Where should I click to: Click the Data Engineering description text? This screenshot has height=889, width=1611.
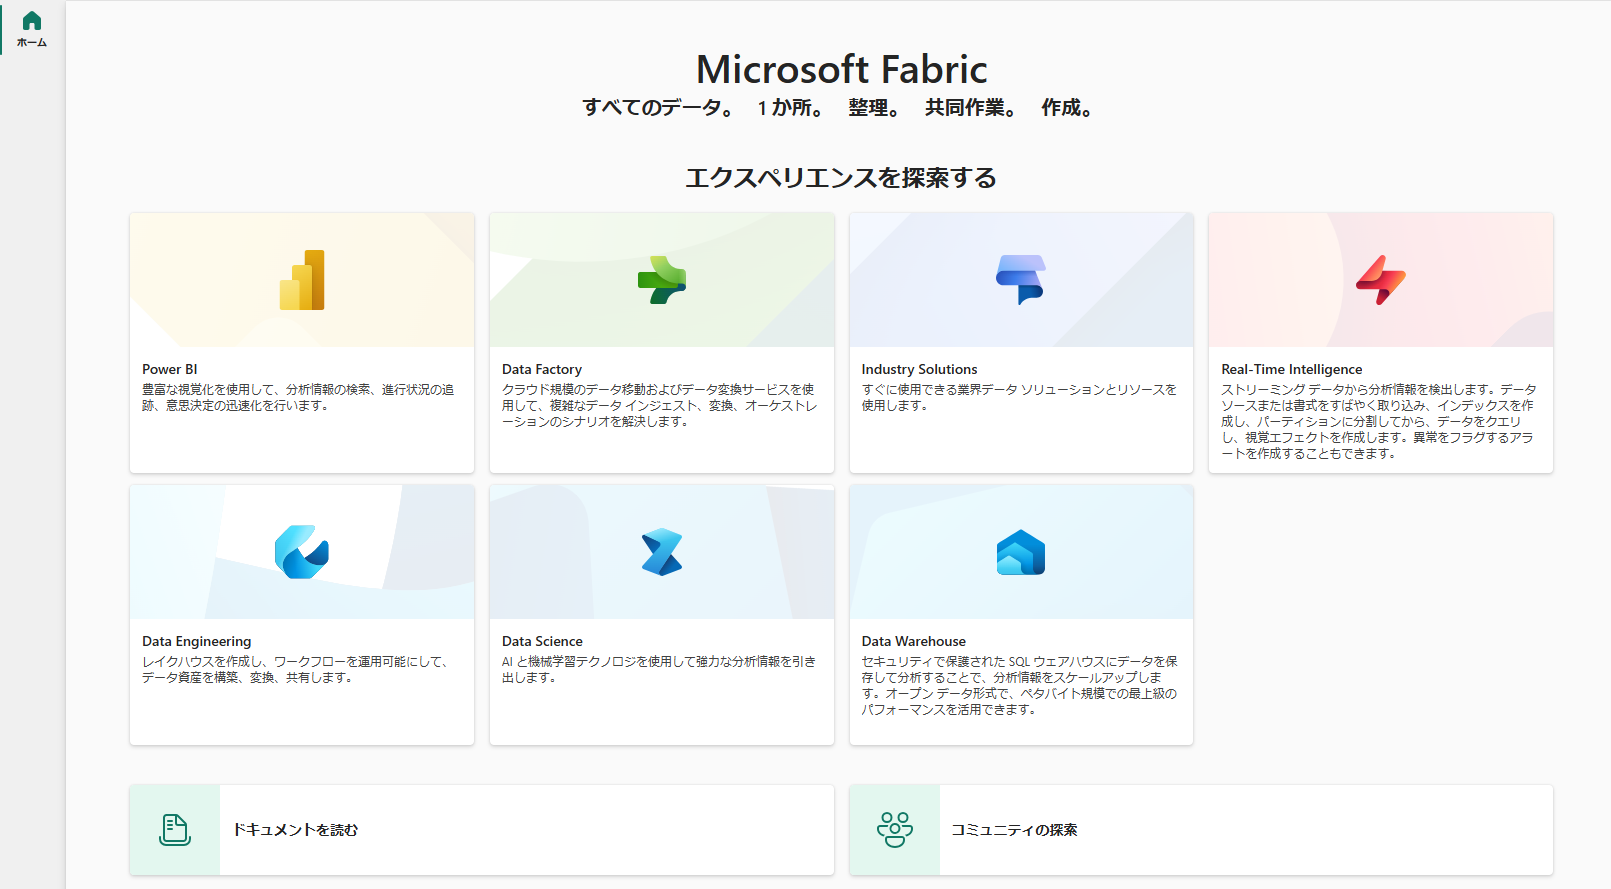(296, 669)
